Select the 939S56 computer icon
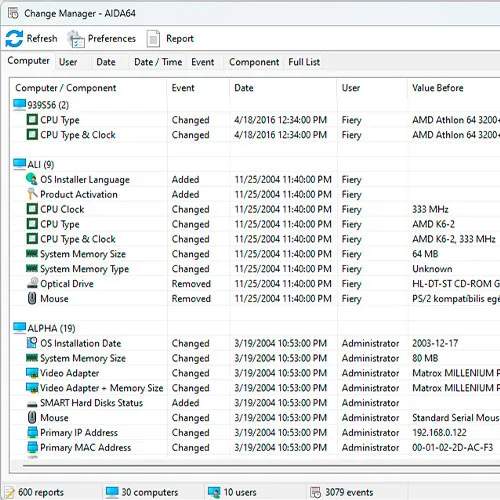This screenshot has height=500, width=500. click(19, 105)
